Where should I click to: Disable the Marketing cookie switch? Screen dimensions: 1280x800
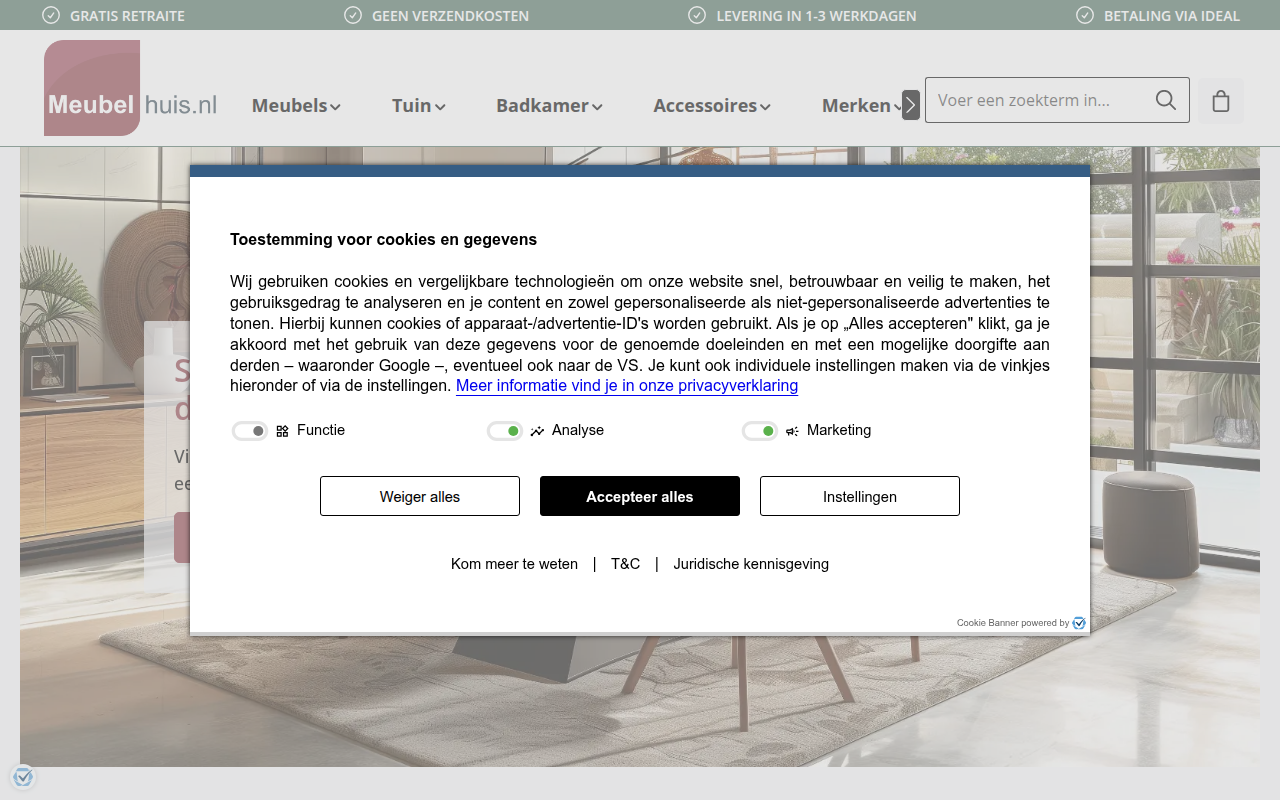(760, 431)
